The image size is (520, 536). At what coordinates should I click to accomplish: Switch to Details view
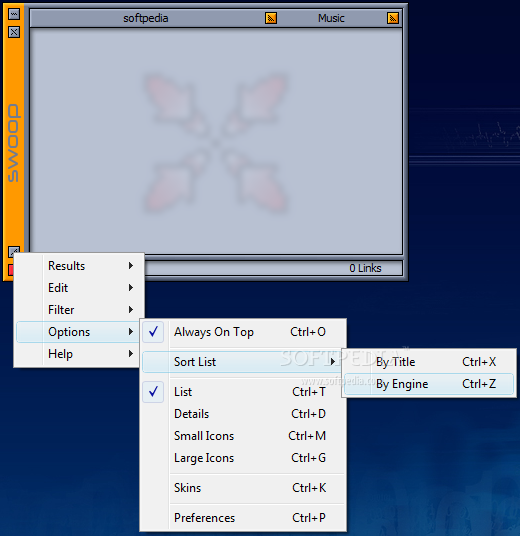[243, 414]
